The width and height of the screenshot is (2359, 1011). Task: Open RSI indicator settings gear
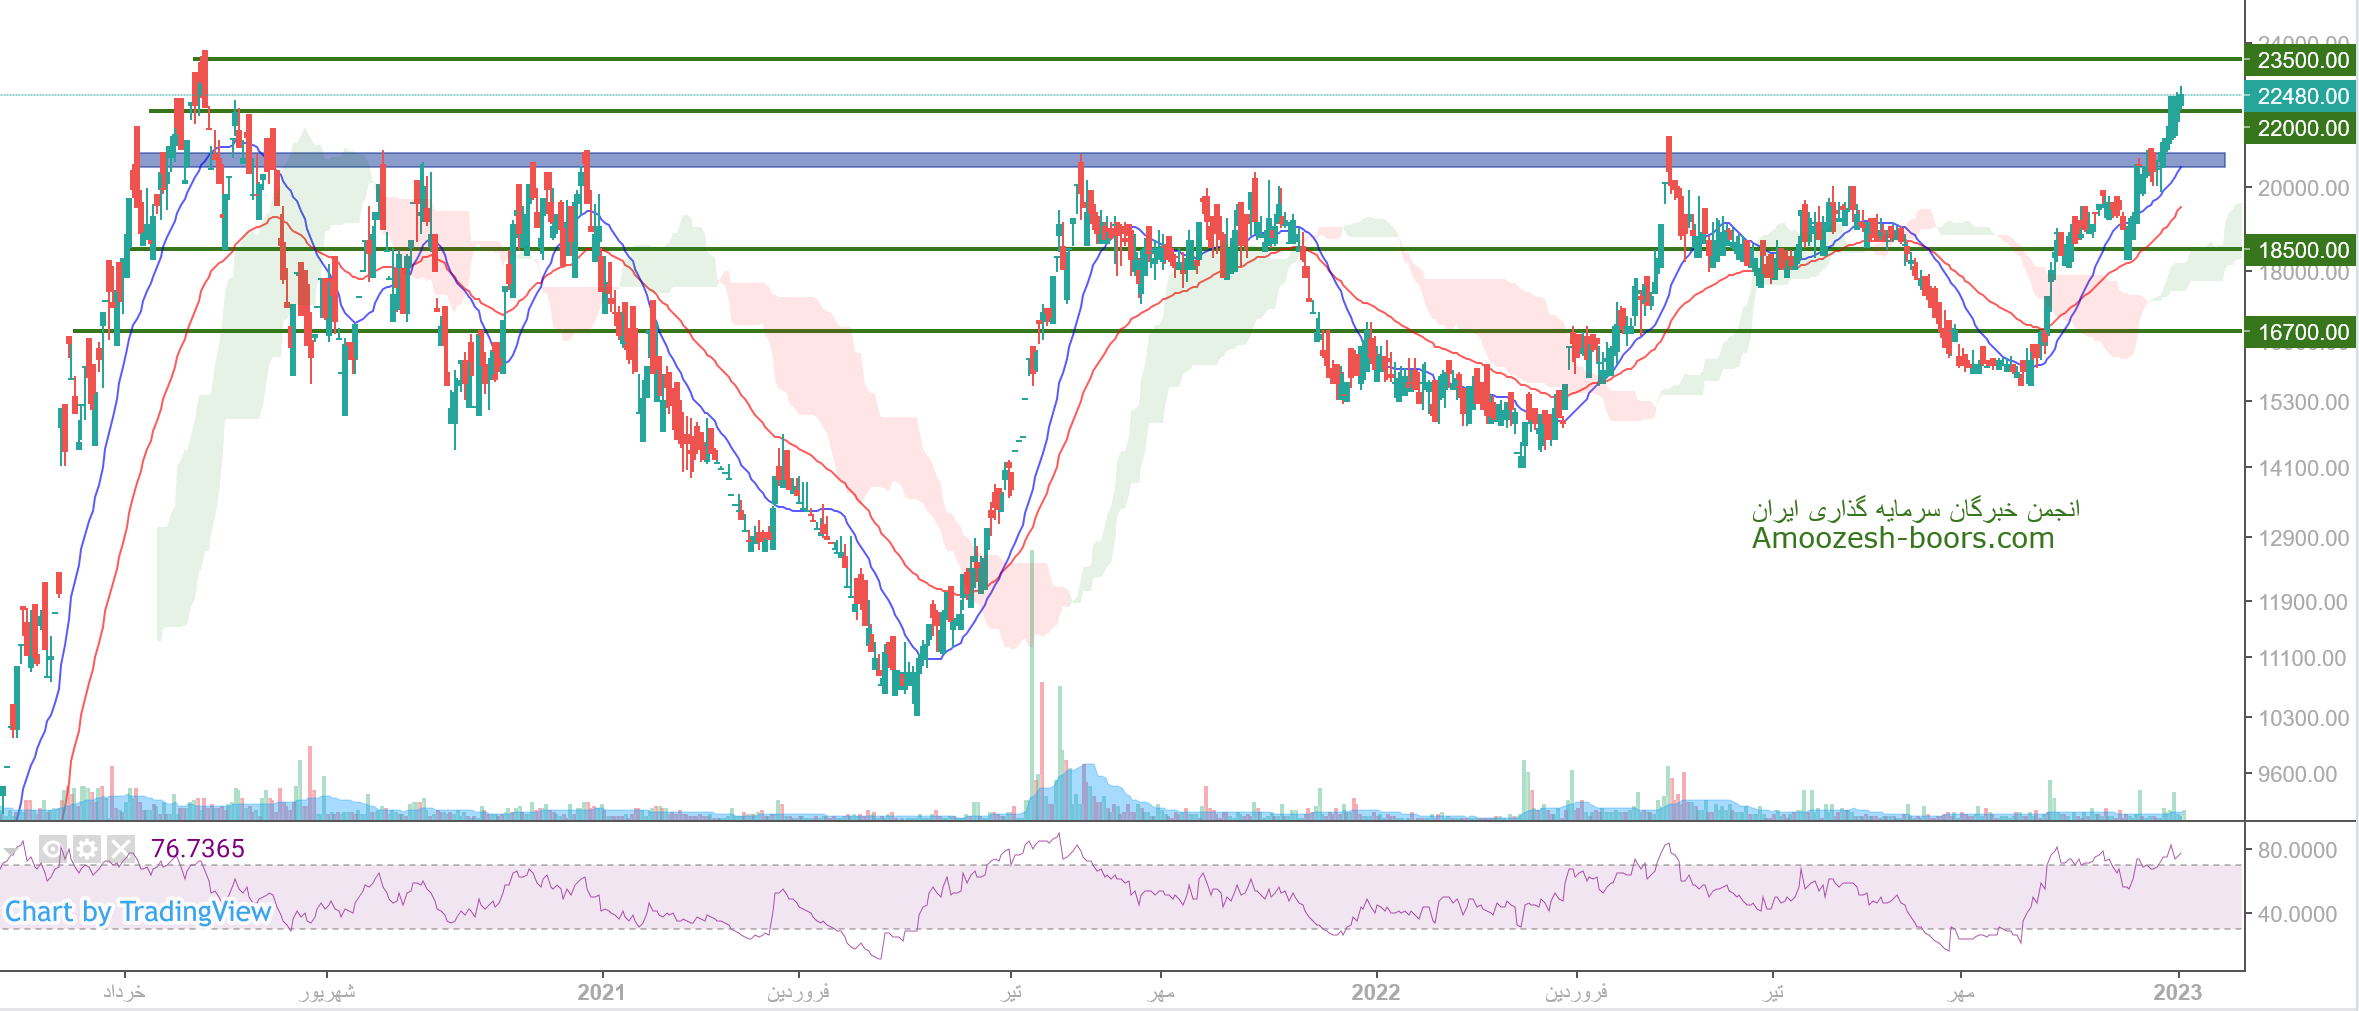point(87,850)
